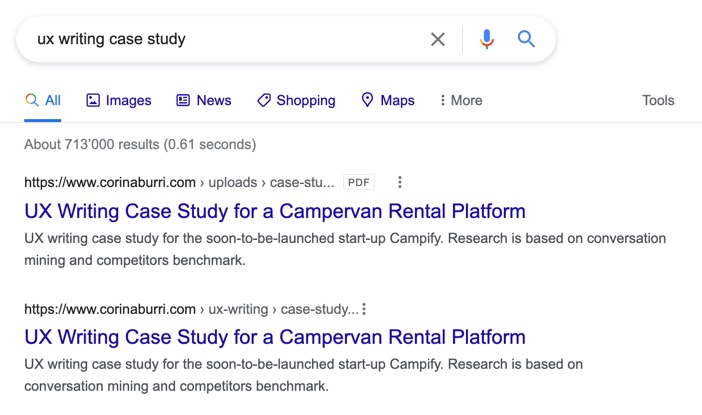
Task: Open the Maps tab
Action: [388, 100]
